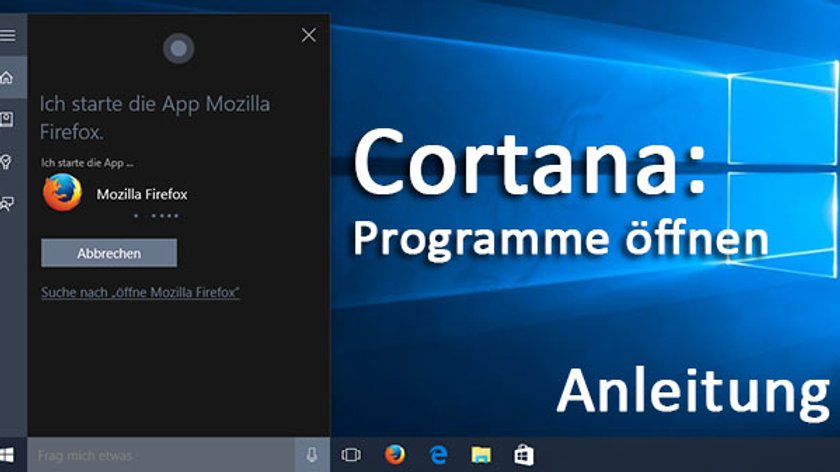Open link Suche nach öffne Mozilla Firefox

point(140,293)
